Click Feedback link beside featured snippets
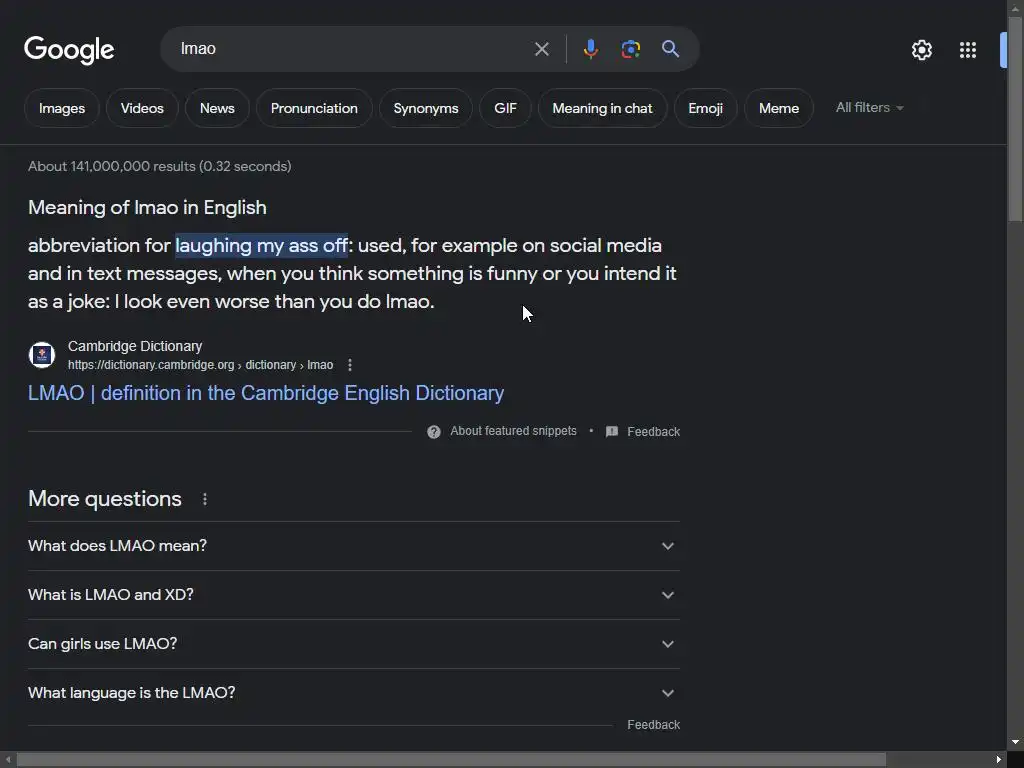This screenshot has width=1024, height=768. coord(653,432)
